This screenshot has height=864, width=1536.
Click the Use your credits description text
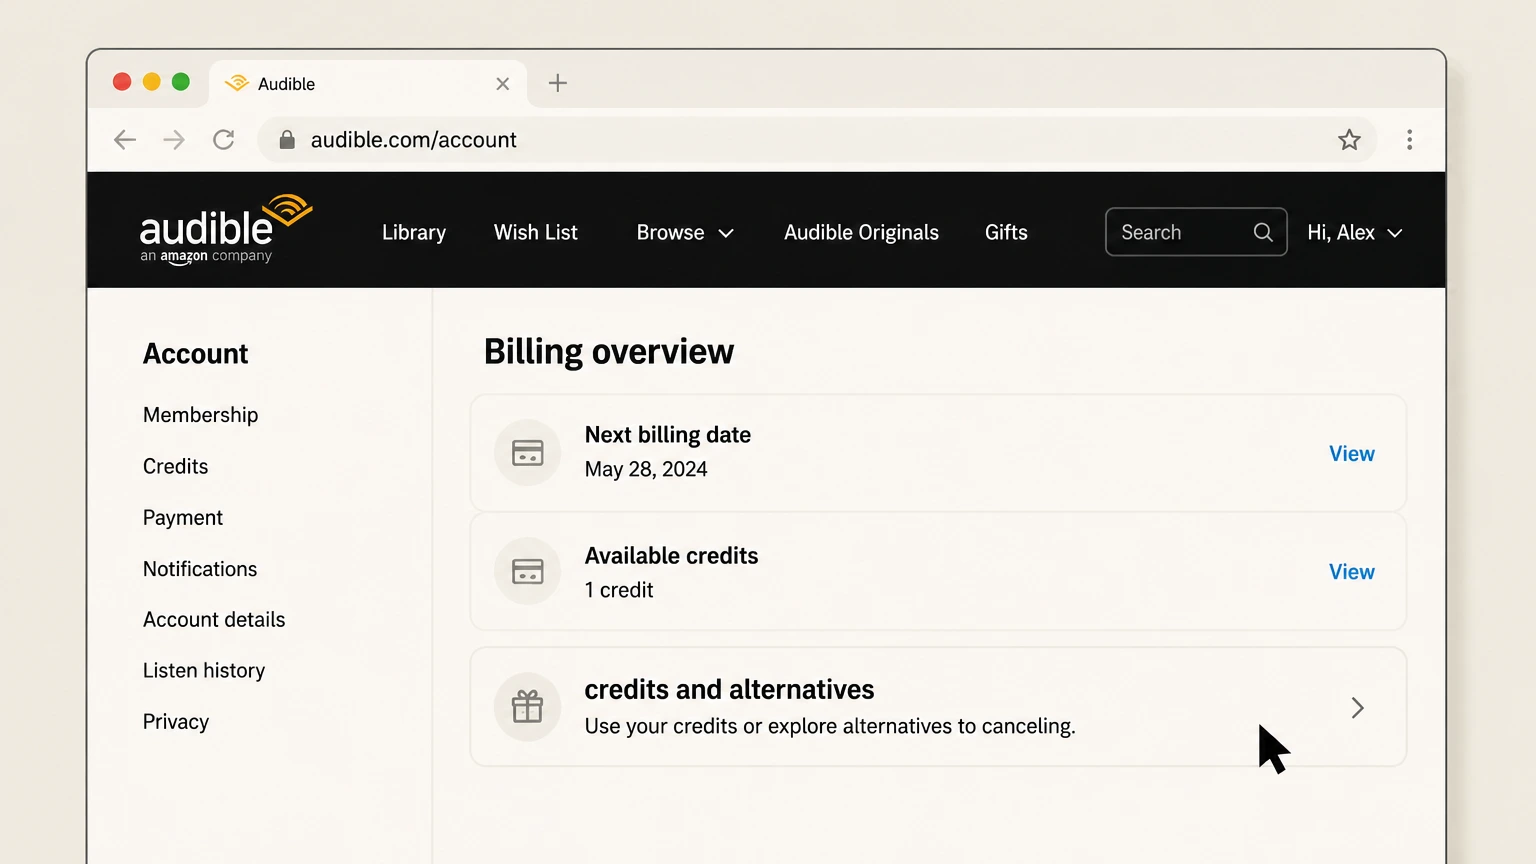(830, 726)
